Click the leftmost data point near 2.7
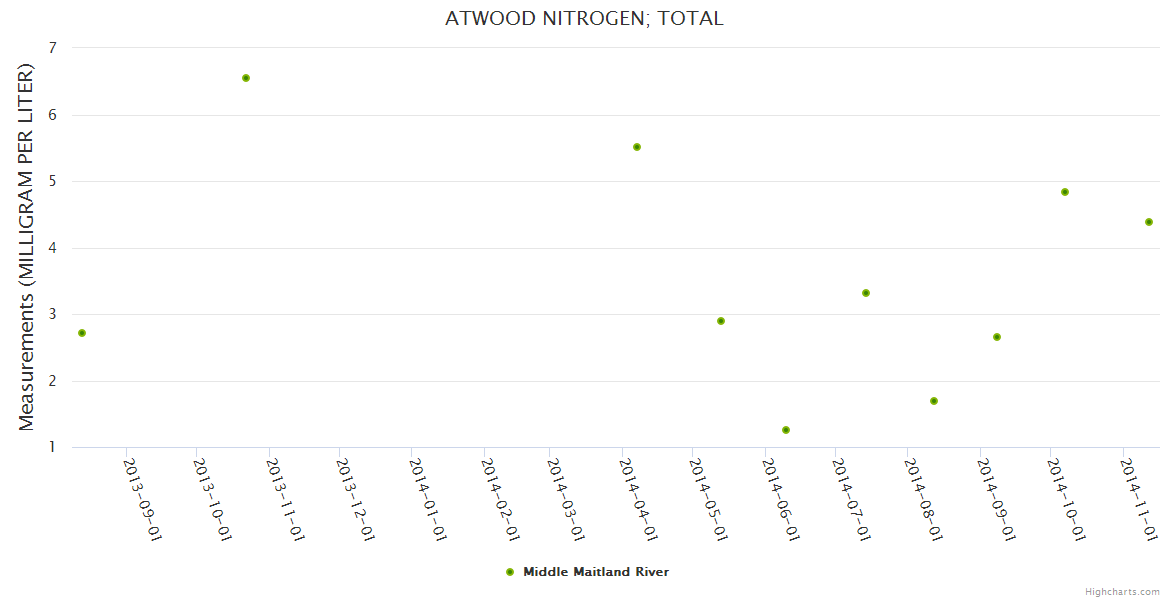 82,333
